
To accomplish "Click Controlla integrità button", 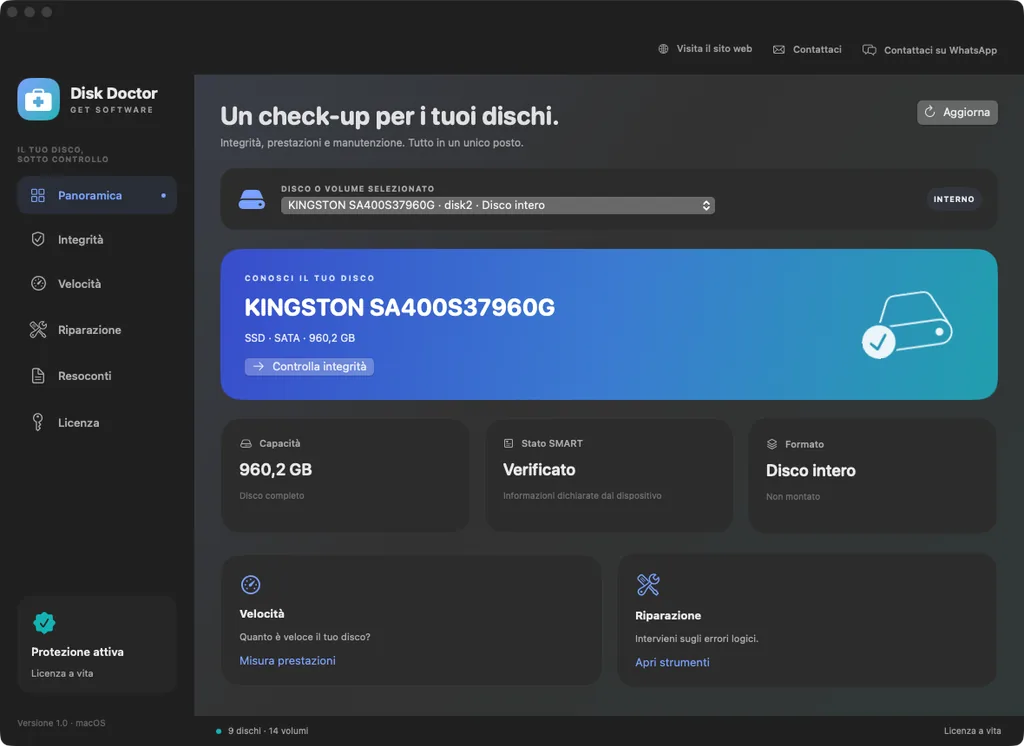I will point(309,366).
